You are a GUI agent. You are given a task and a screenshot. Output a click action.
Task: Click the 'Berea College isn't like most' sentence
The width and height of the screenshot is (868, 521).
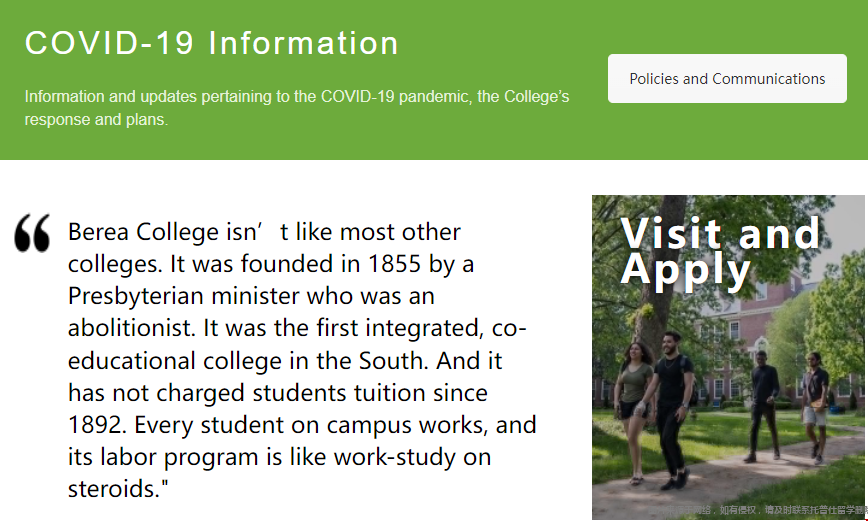point(264,232)
